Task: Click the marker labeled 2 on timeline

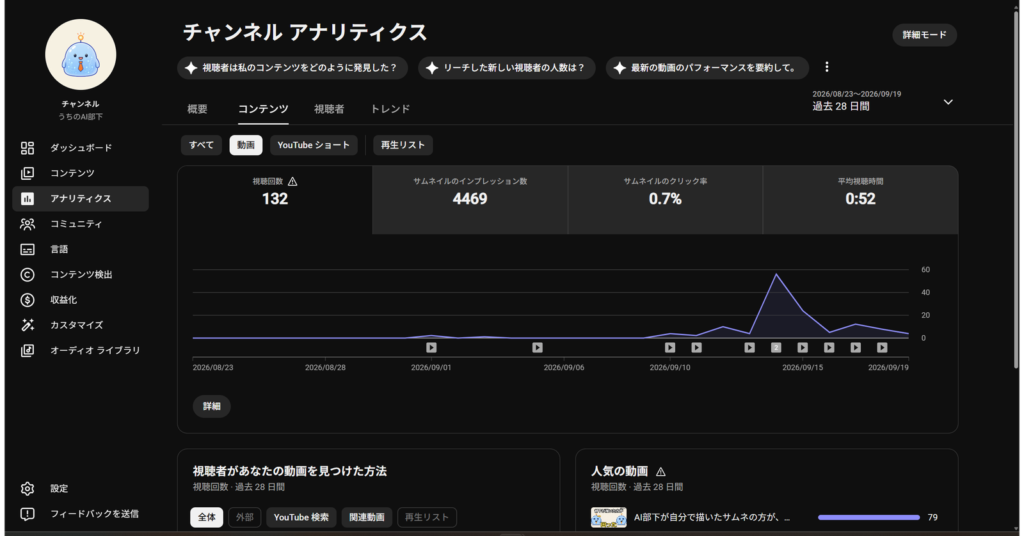Action: click(x=776, y=348)
